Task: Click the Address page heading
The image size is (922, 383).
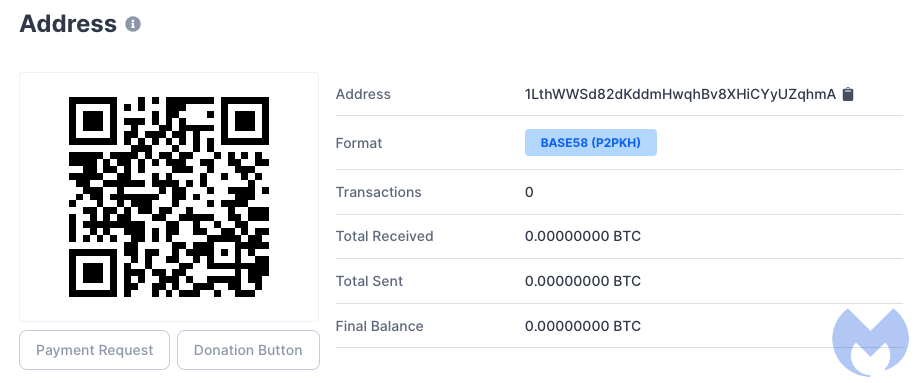Action: (x=68, y=24)
